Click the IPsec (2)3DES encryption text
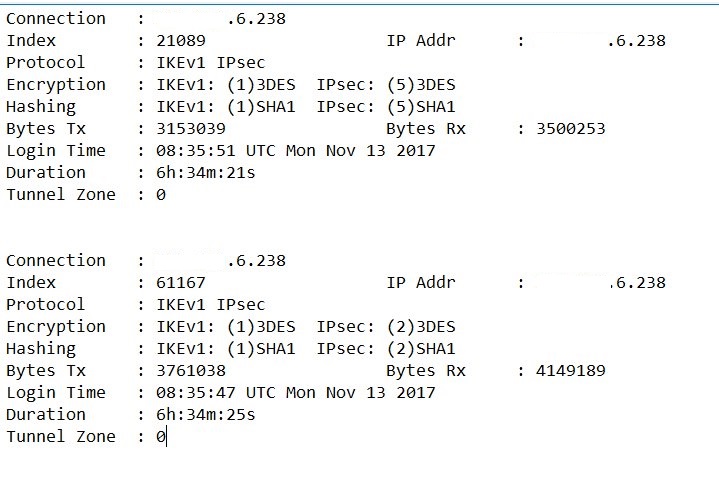The image size is (719, 481). tap(421, 326)
